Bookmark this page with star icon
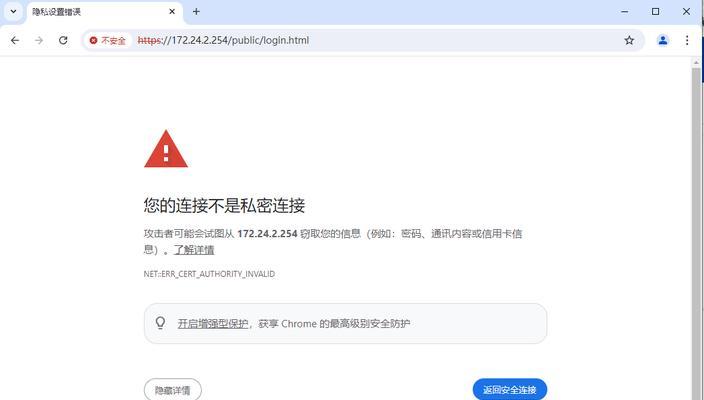Viewport: 704px width, 400px height. coord(629,40)
